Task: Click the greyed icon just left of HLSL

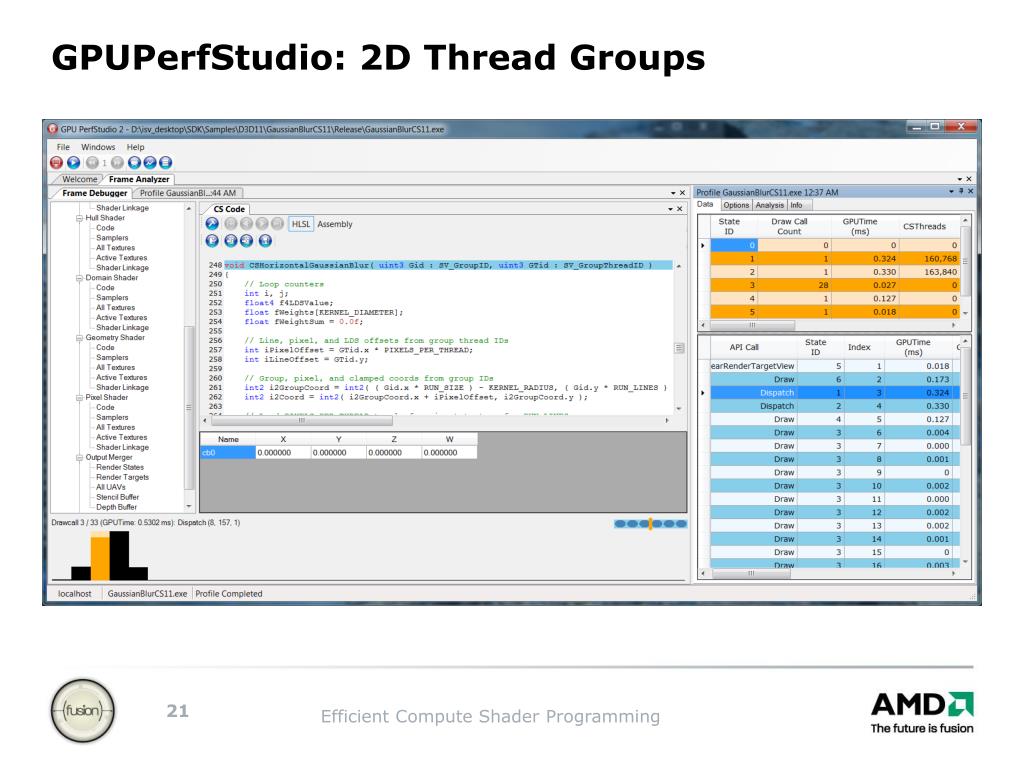Action: (x=278, y=223)
